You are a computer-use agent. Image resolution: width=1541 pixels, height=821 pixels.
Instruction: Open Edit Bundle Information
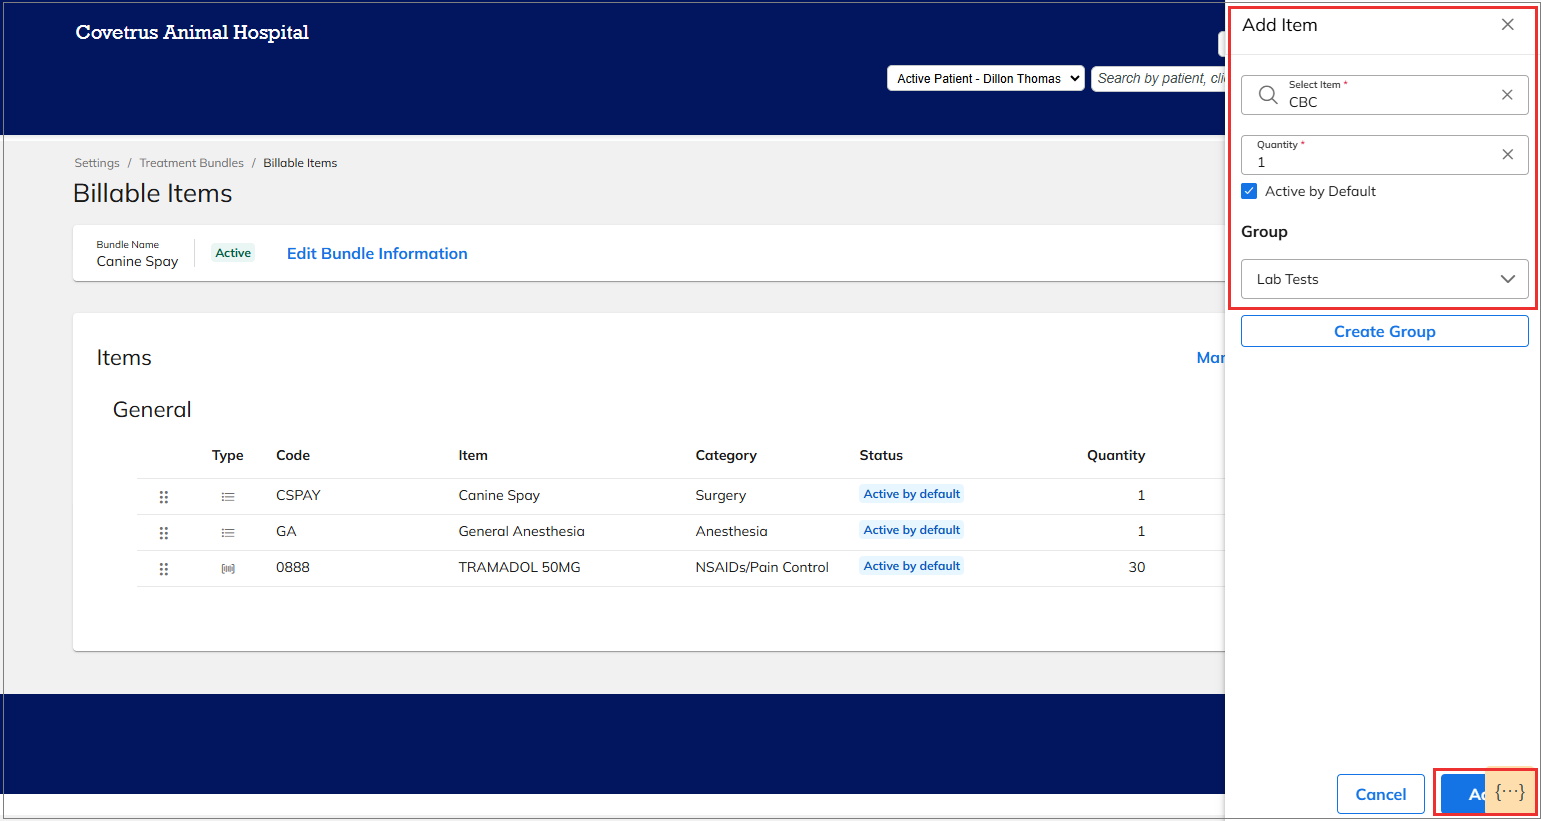tap(377, 253)
